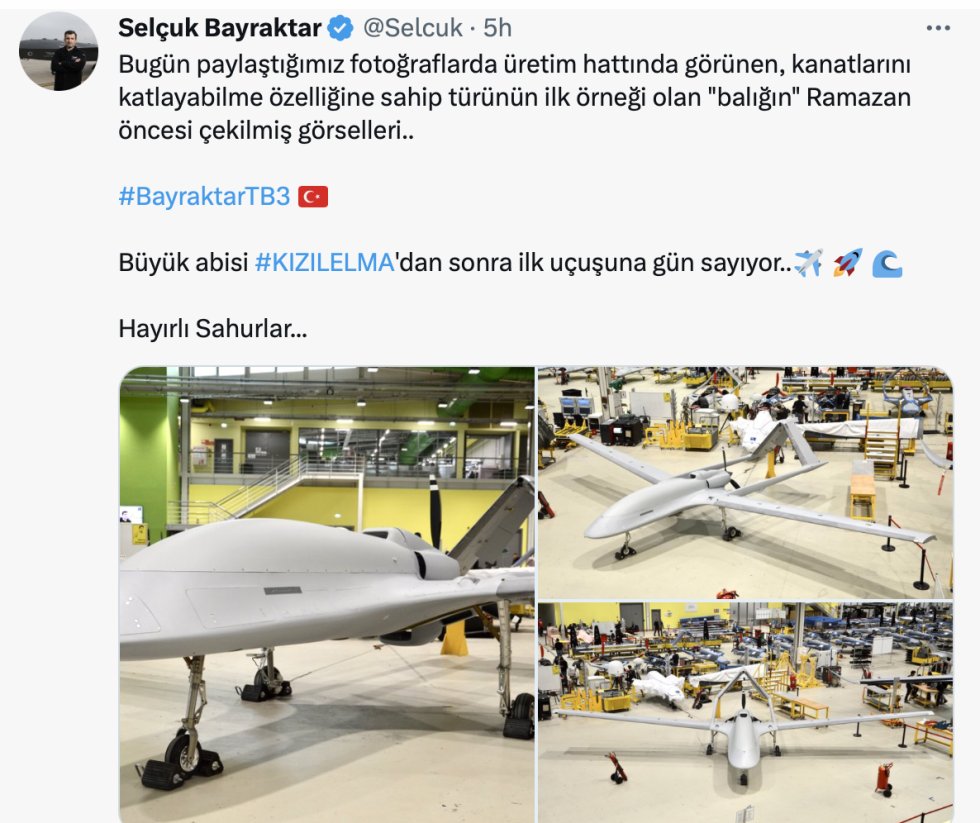Screen dimensions: 980x823
Task: Click the tweet's first paragraph text
Action: tap(514, 97)
